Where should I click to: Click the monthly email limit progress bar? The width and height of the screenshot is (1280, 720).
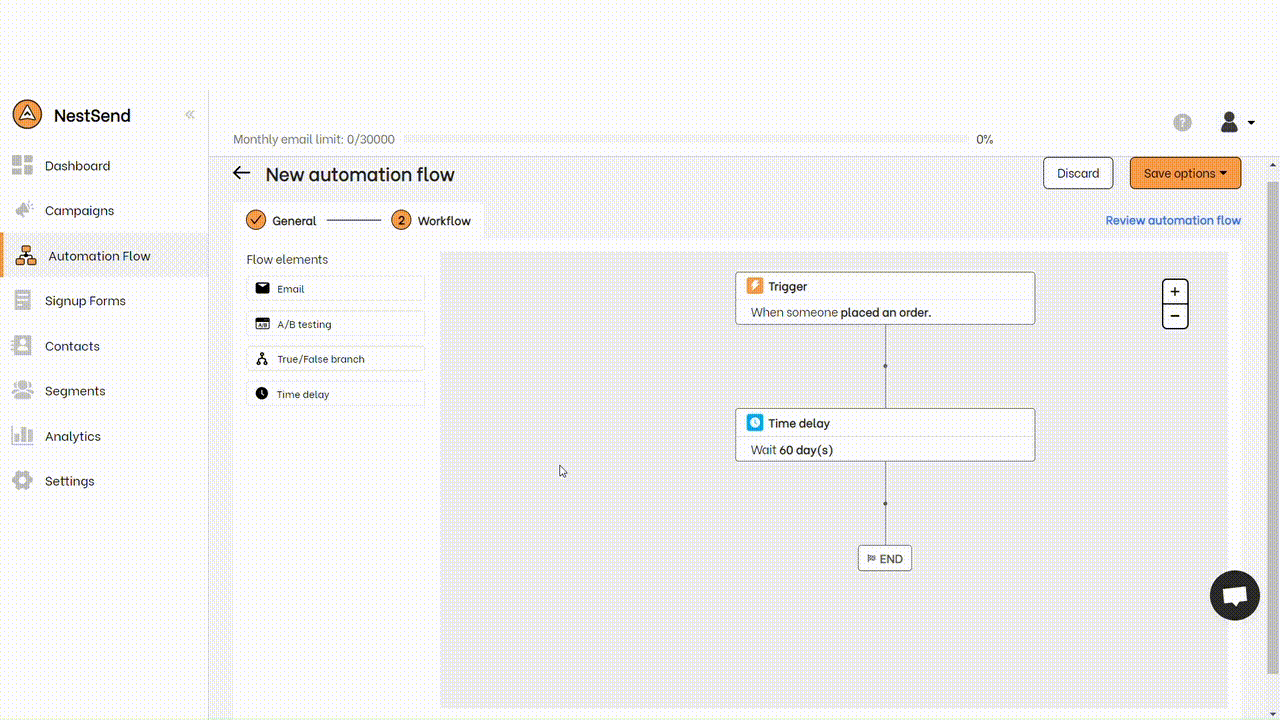pos(686,139)
